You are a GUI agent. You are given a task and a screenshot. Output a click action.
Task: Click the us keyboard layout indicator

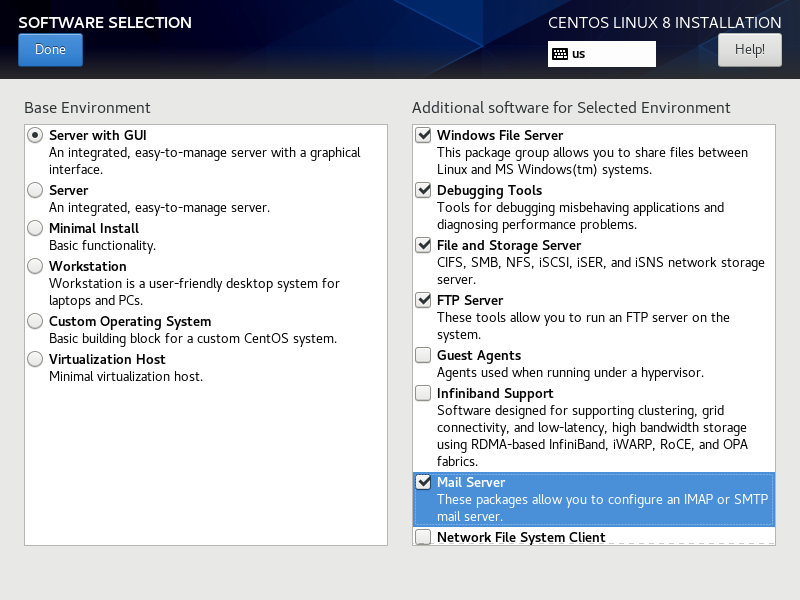click(602, 54)
